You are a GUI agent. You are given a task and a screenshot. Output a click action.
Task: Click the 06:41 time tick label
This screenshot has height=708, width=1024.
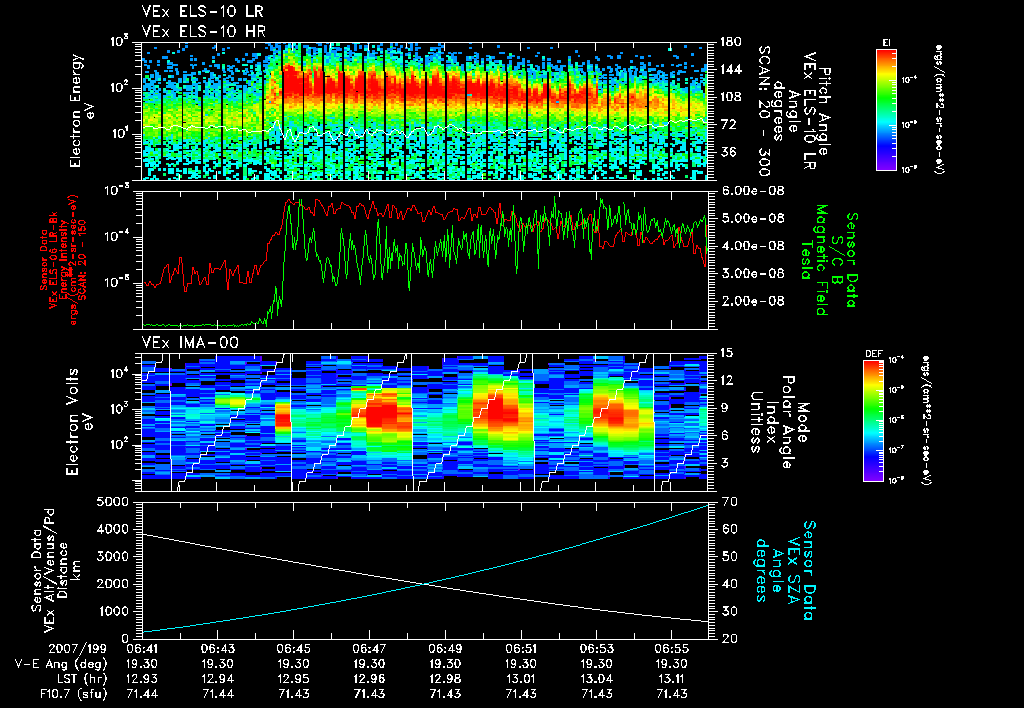(142, 649)
